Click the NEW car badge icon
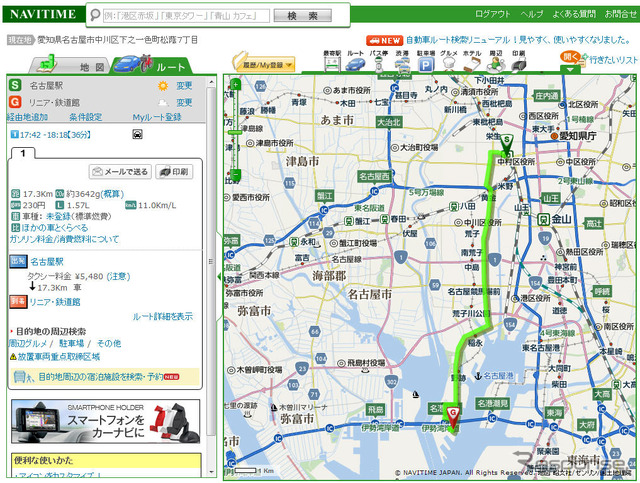Viewport: 640px width, 483px height. (x=384, y=40)
